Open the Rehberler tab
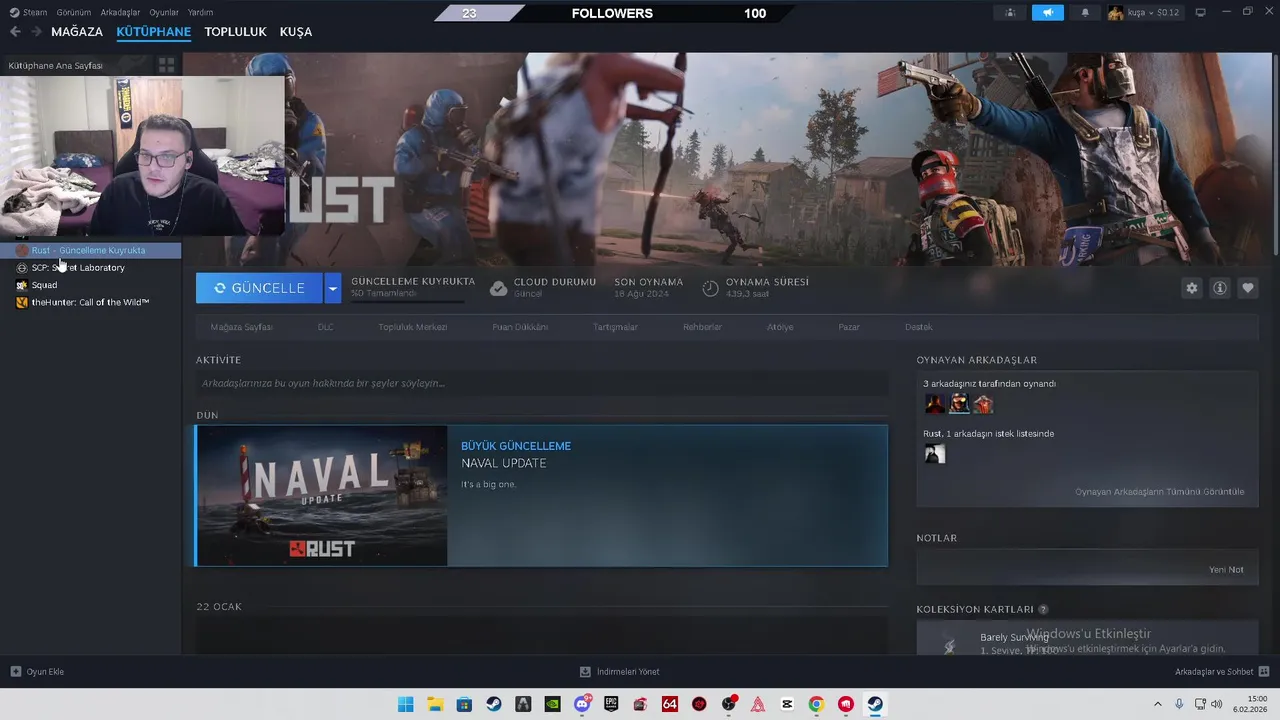1280x720 pixels. point(702,327)
